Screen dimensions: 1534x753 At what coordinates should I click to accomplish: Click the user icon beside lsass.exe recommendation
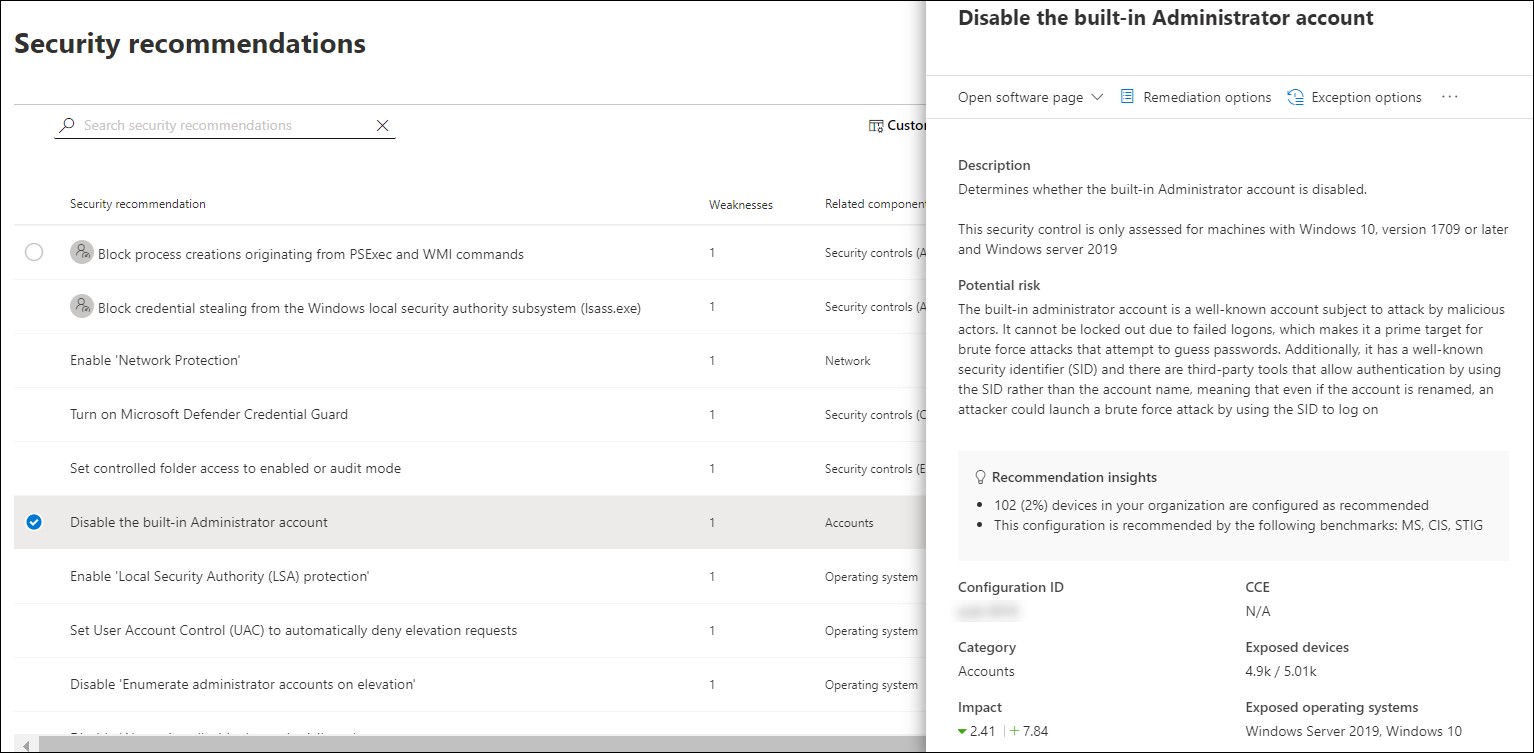82,307
